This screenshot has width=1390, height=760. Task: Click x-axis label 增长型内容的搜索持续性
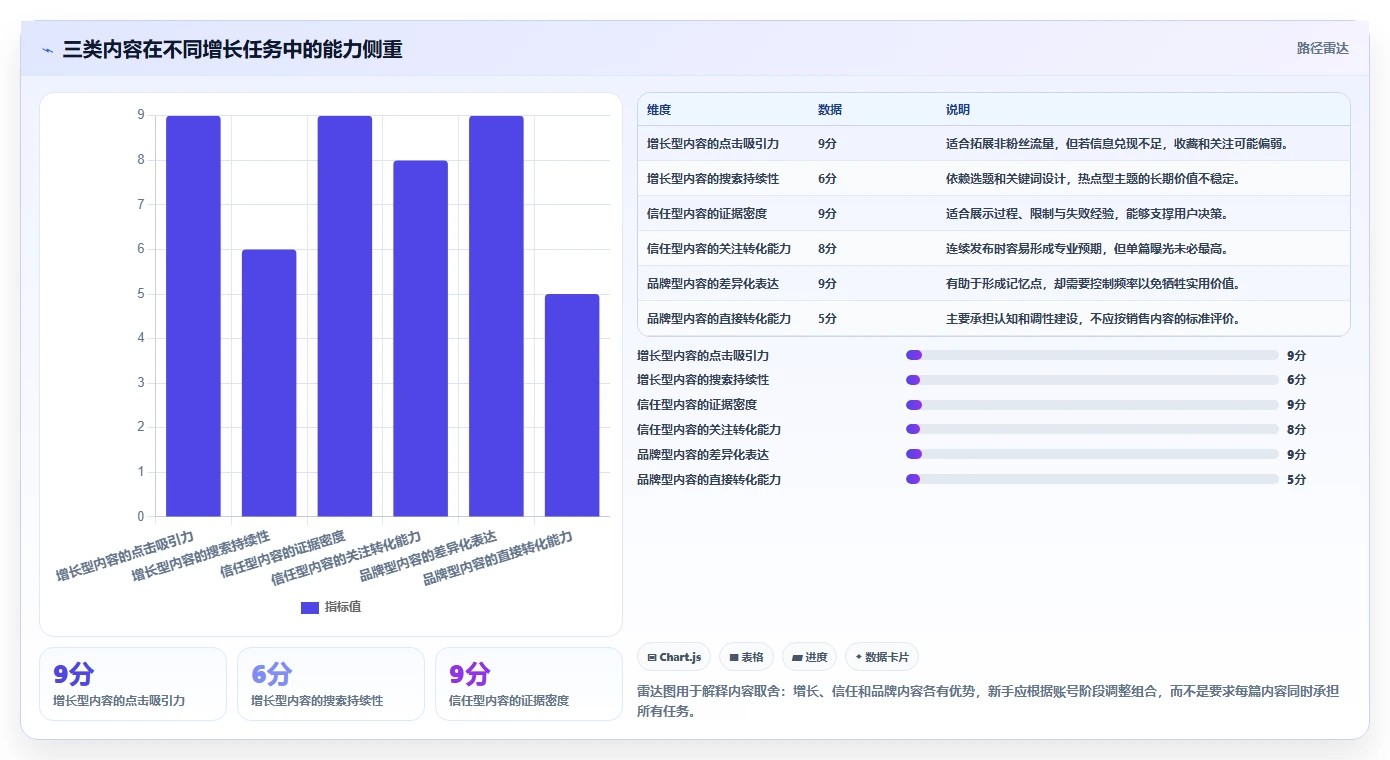pos(201,557)
